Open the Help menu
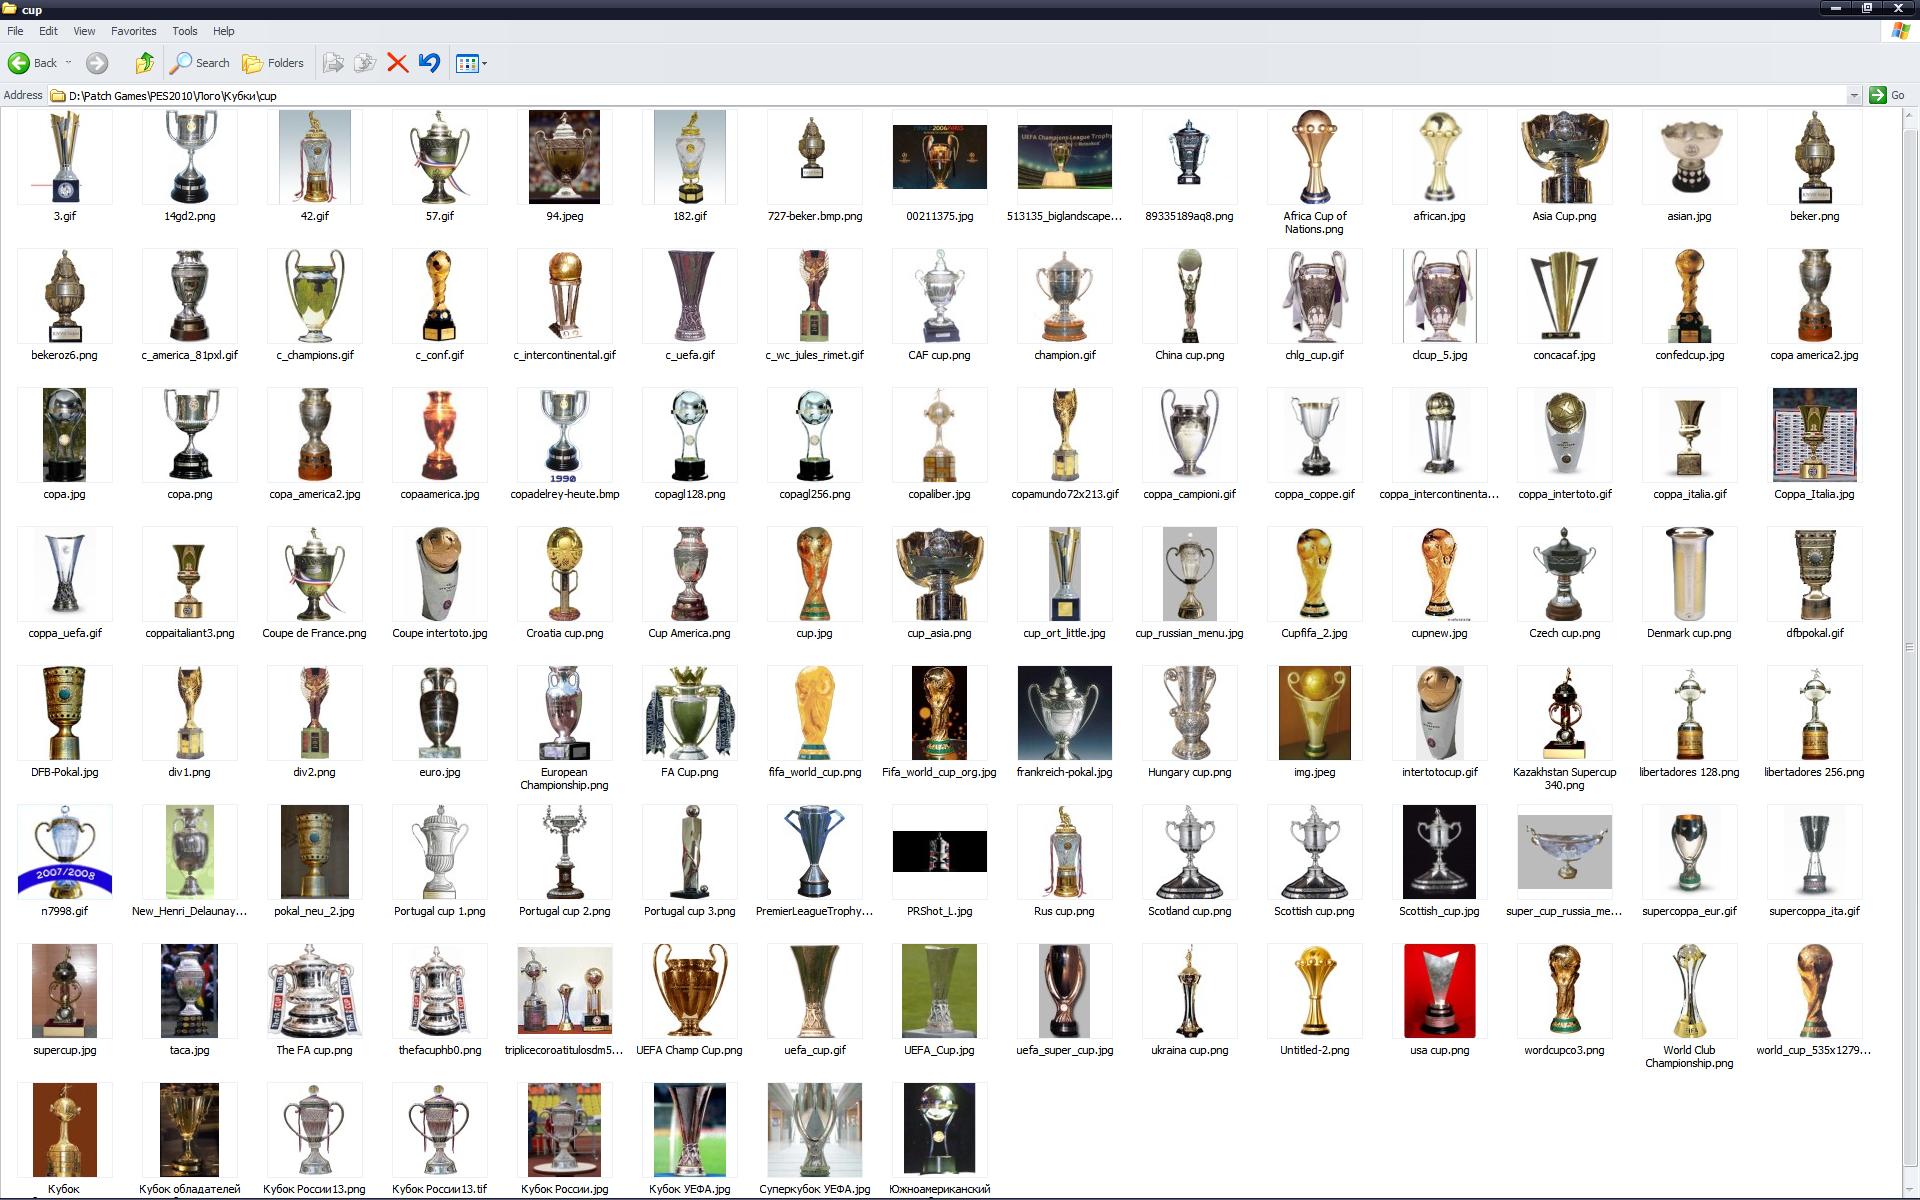This screenshot has height=1200, width=1920. click(x=224, y=31)
